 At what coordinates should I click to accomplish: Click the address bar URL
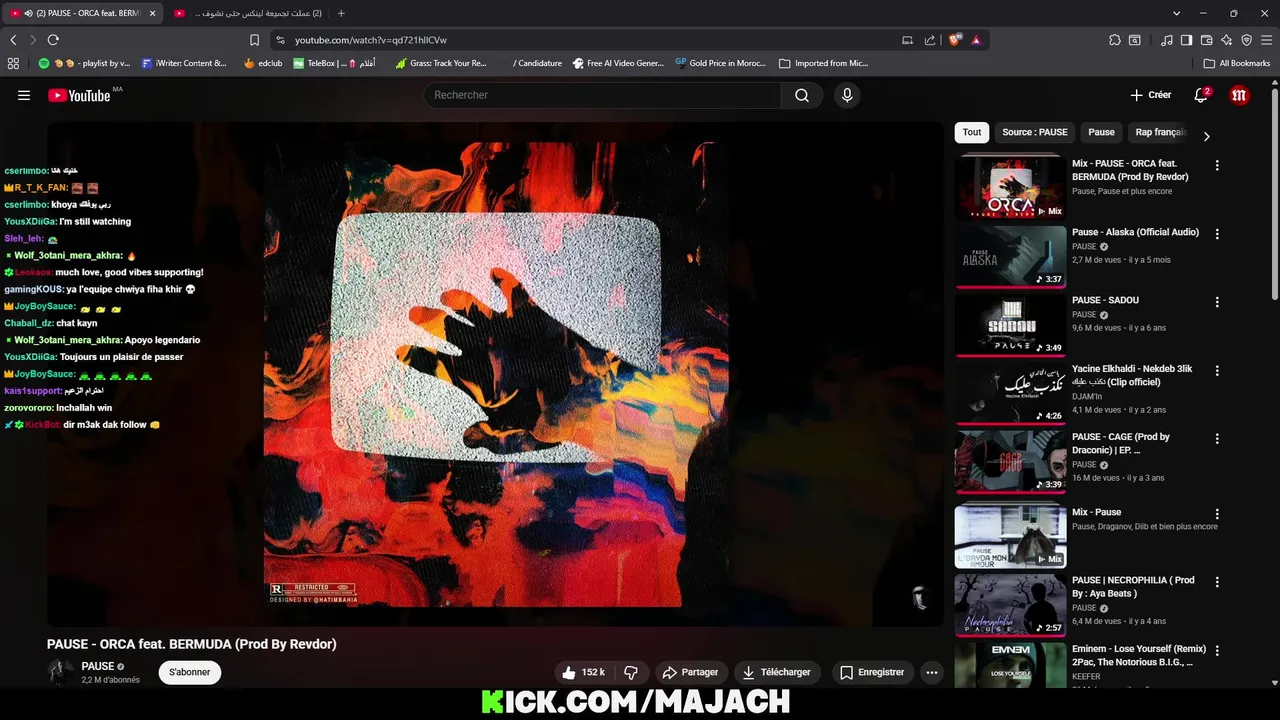click(x=371, y=40)
